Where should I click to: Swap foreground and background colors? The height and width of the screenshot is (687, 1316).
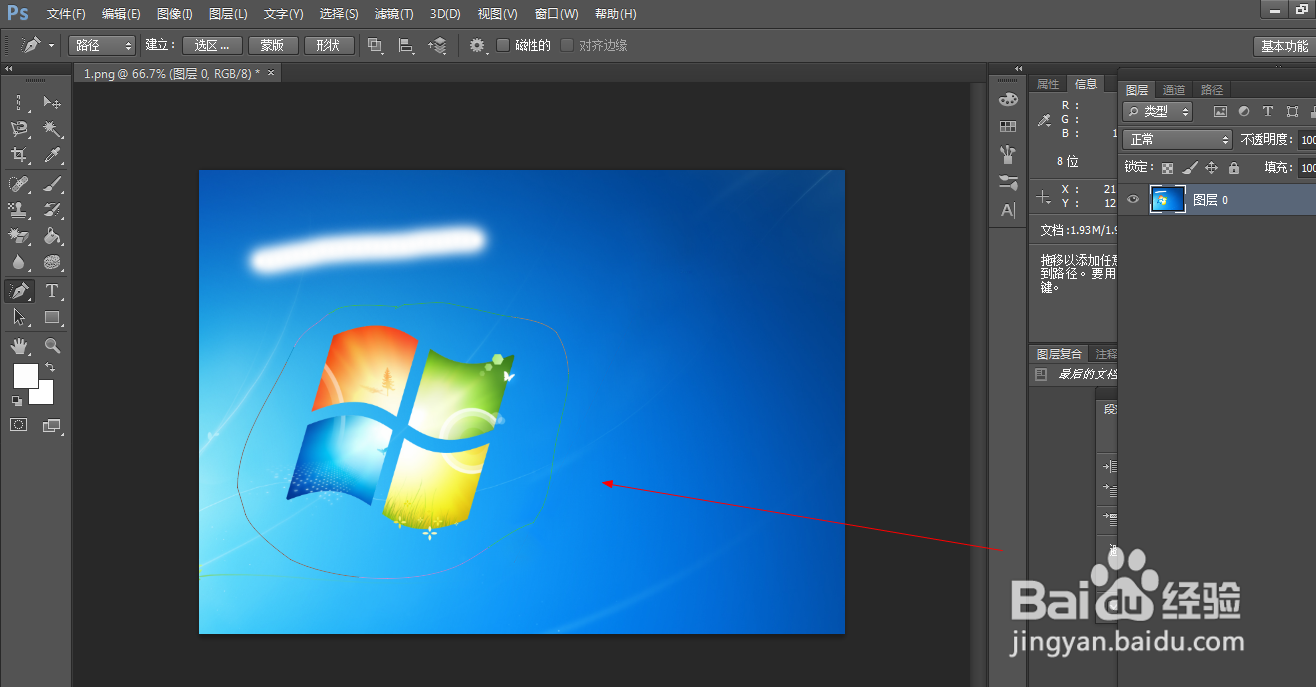click(x=50, y=368)
